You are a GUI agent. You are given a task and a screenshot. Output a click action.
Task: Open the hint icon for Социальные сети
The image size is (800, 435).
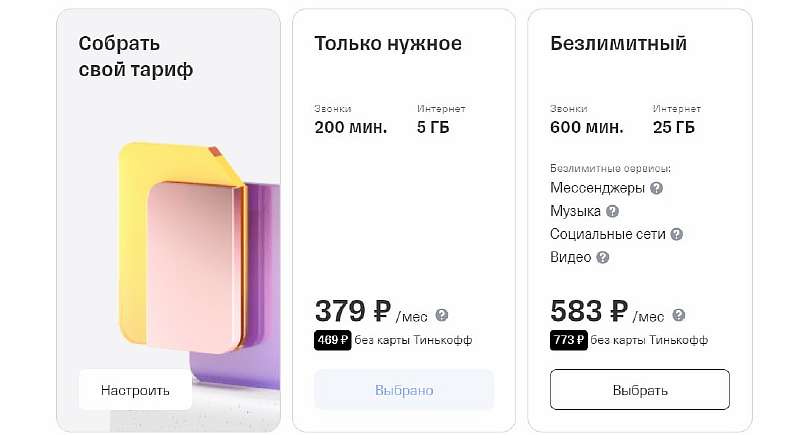pyautogui.click(x=677, y=234)
